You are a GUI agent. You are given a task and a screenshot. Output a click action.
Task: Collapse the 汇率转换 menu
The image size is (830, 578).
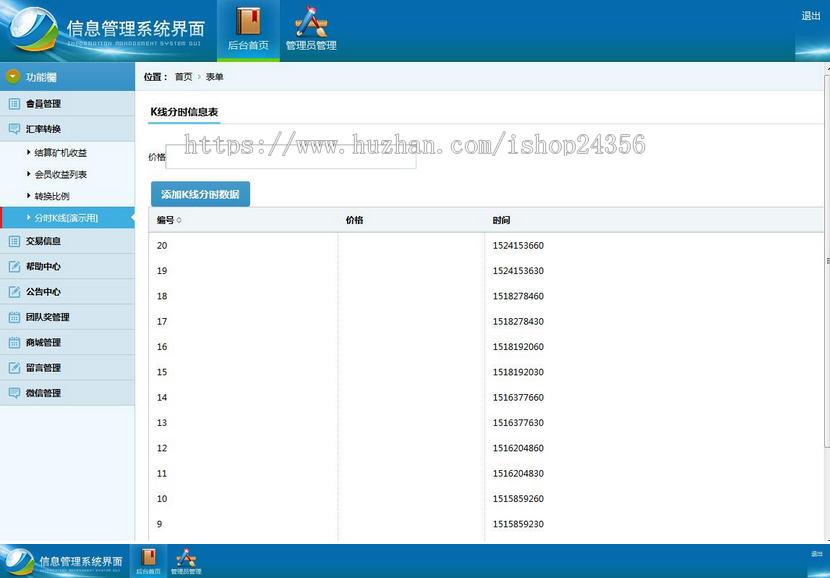click(x=67, y=129)
